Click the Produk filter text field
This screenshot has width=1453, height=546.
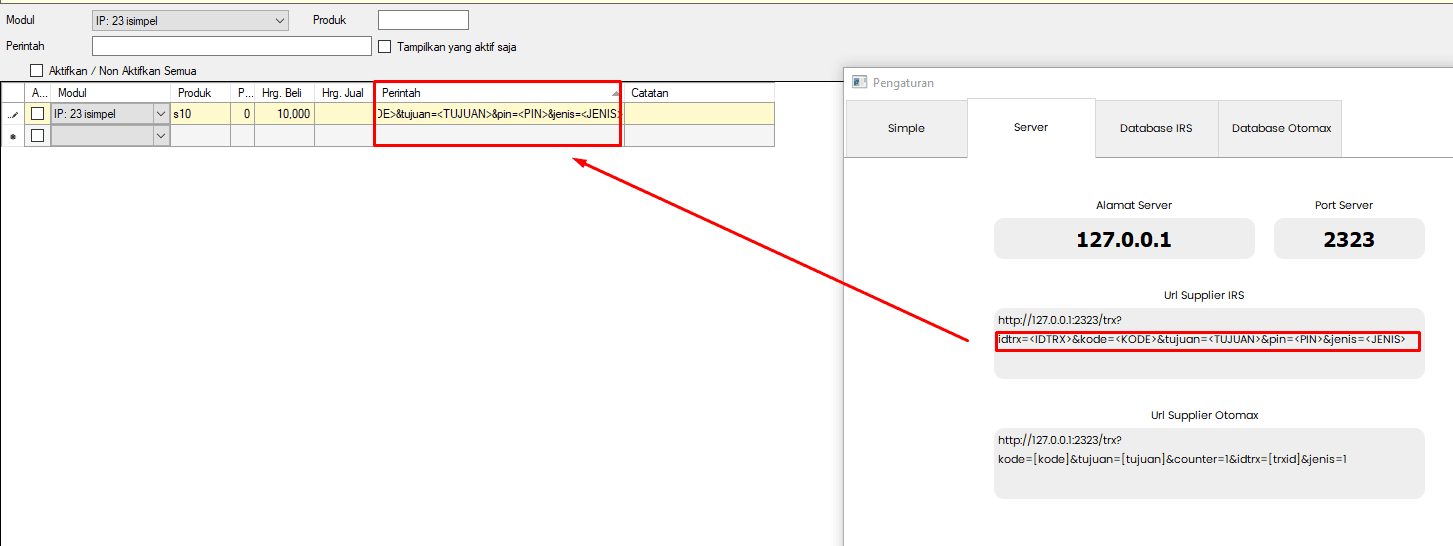(x=423, y=20)
